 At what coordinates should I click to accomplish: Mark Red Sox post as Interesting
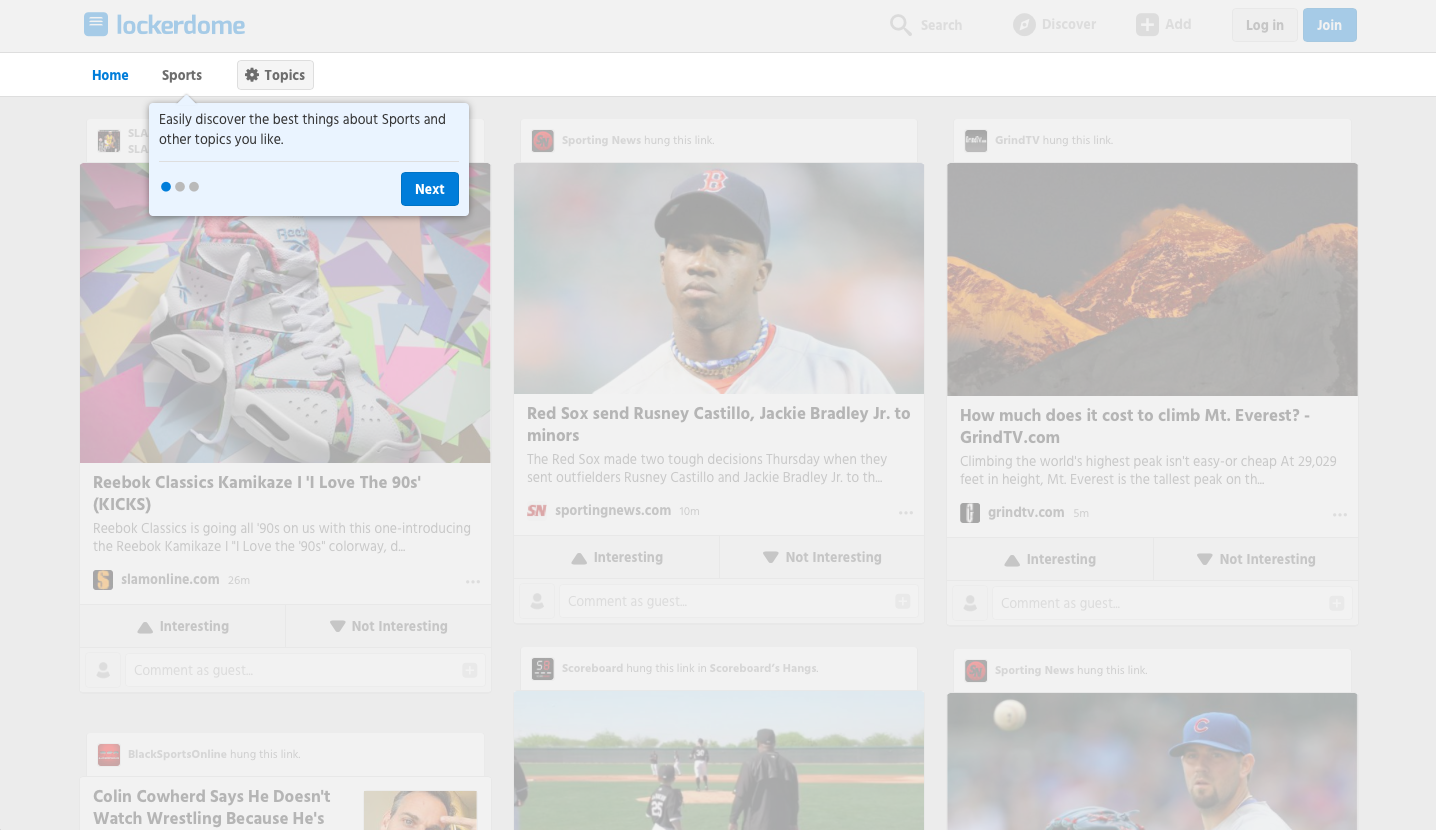[x=617, y=557]
